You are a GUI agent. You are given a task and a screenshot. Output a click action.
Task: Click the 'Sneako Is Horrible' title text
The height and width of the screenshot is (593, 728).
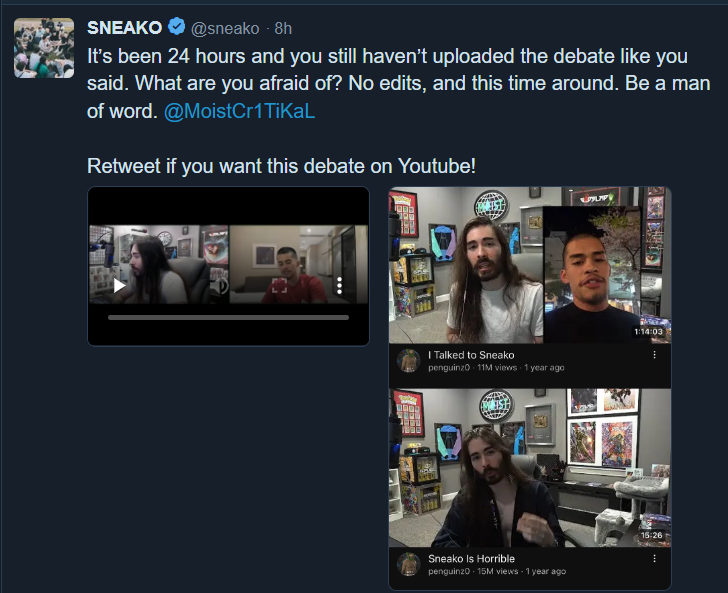point(471,559)
